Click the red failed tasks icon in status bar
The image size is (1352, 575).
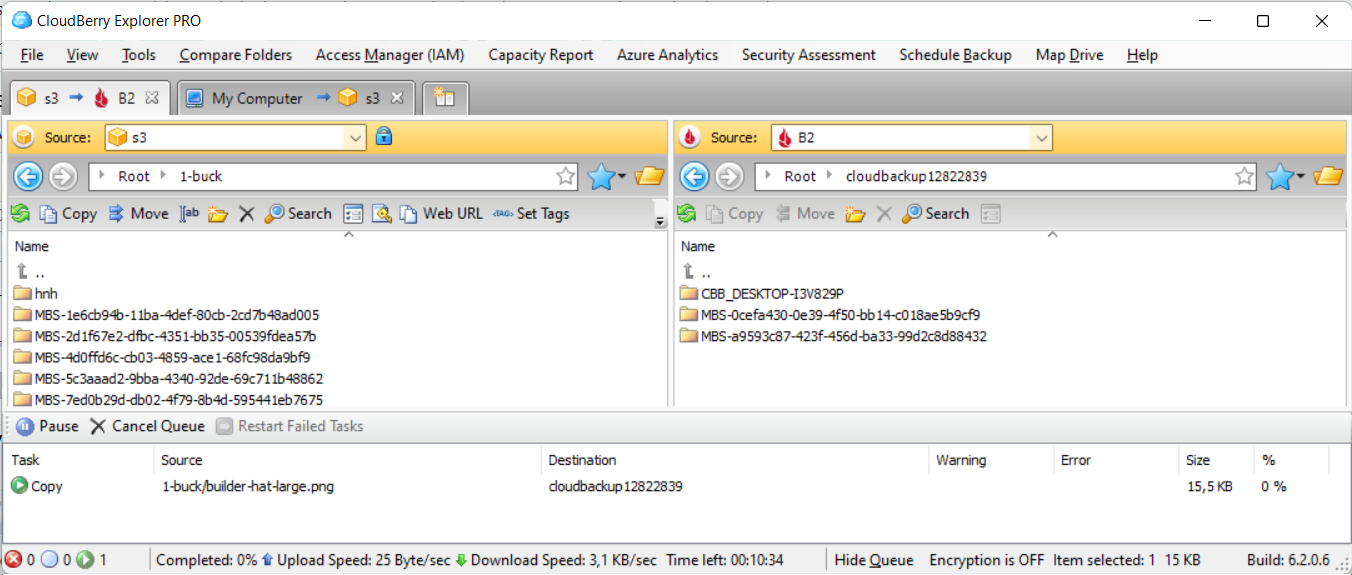coord(14,560)
